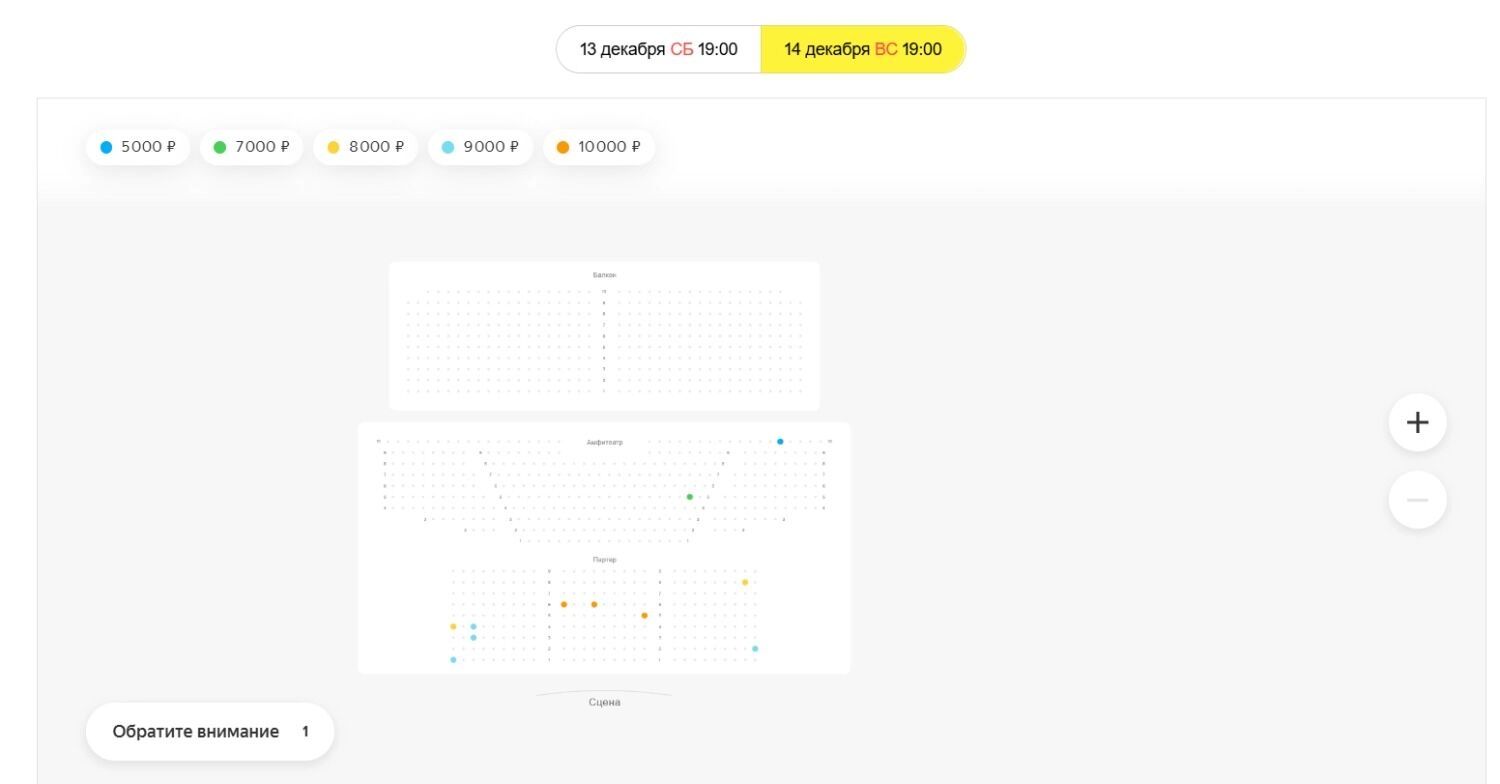Toggle the 7000 ₽ price filter
This screenshot has height=784, width=1500.
pyautogui.click(x=252, y=147)
